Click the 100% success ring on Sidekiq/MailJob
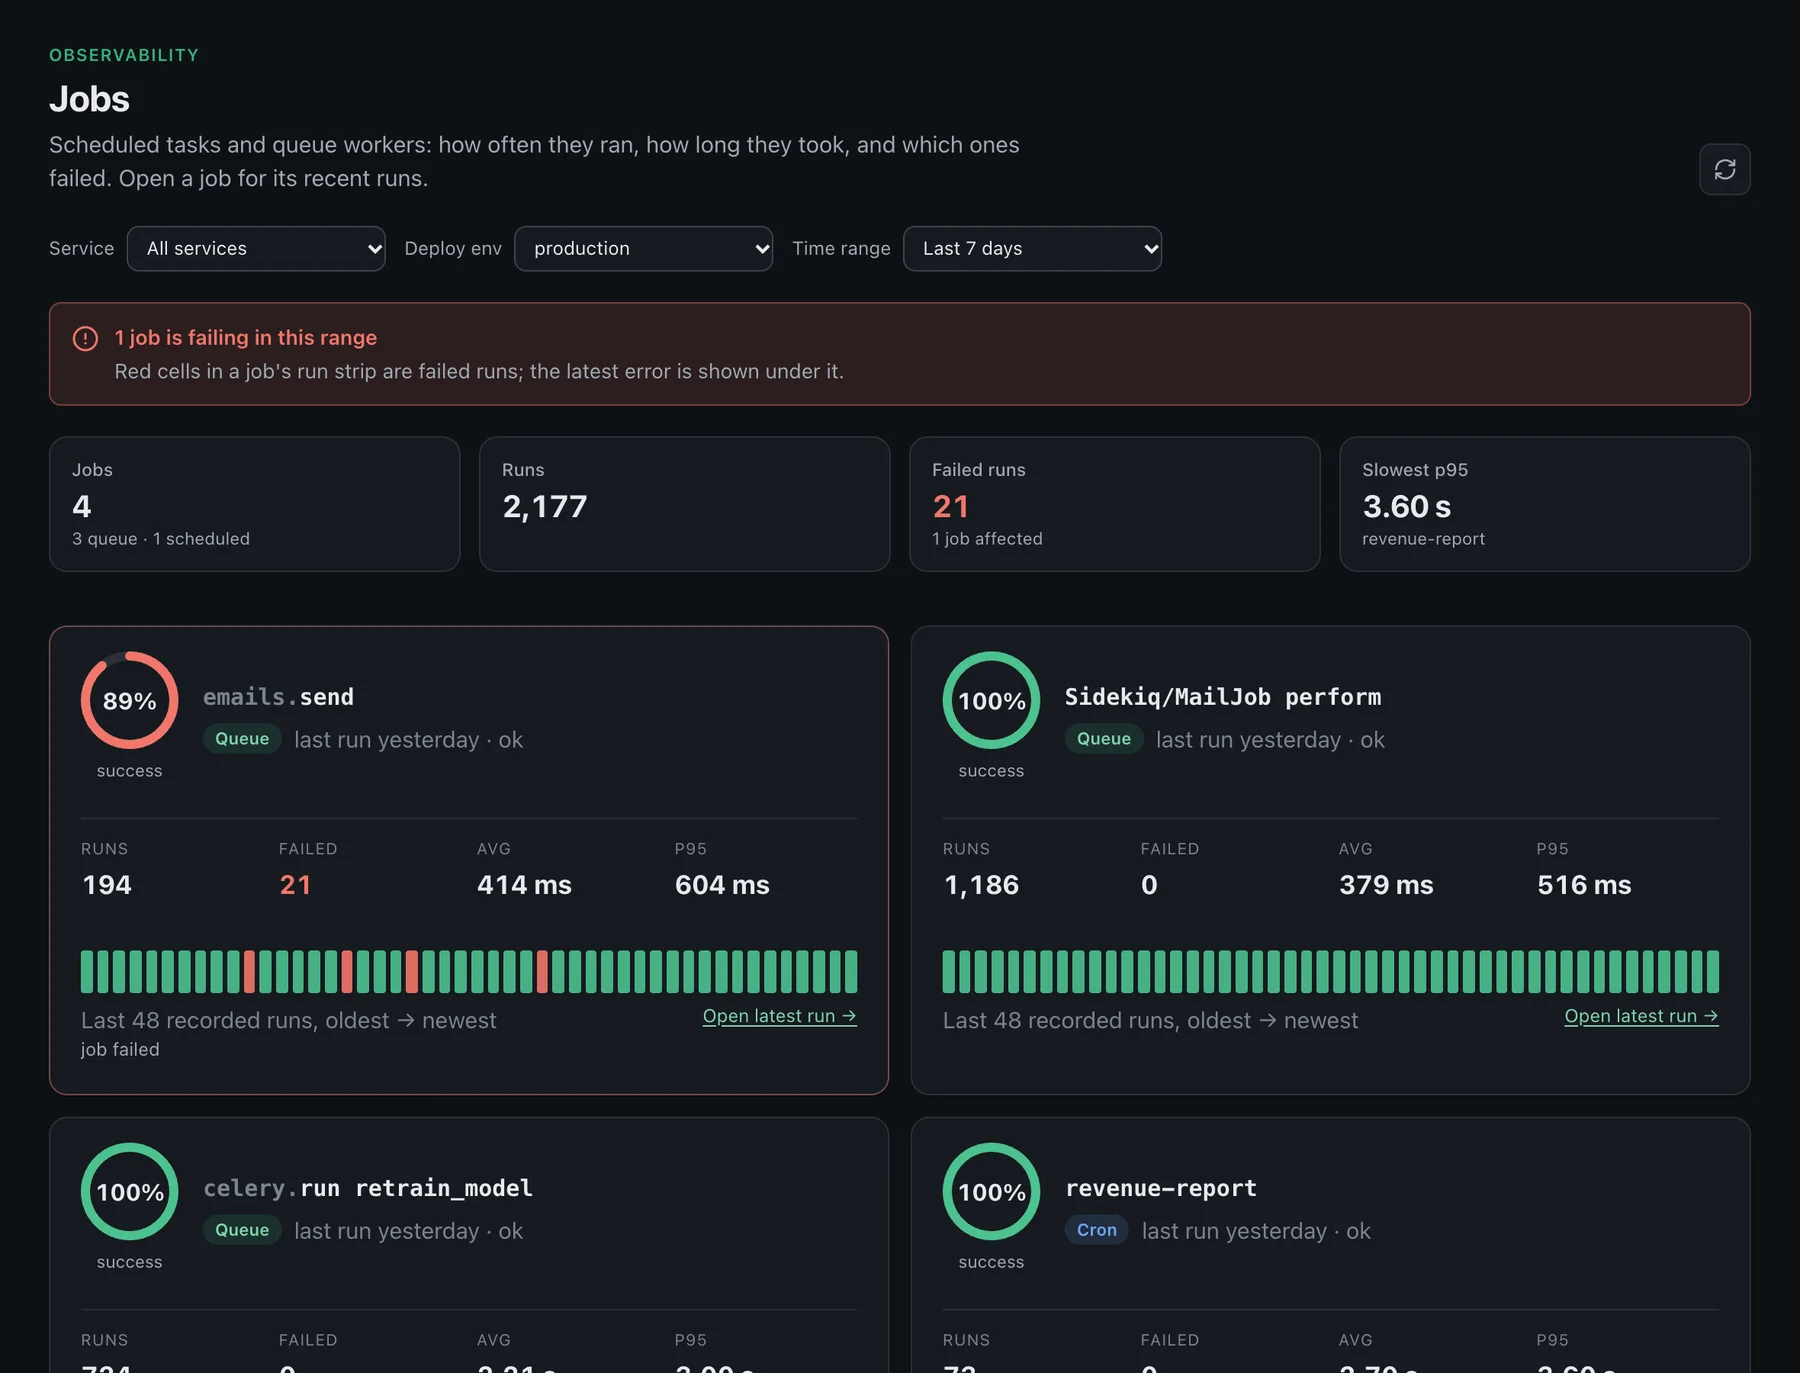1800x1373 pixels. pyautogui.click(x=991, y=700)
